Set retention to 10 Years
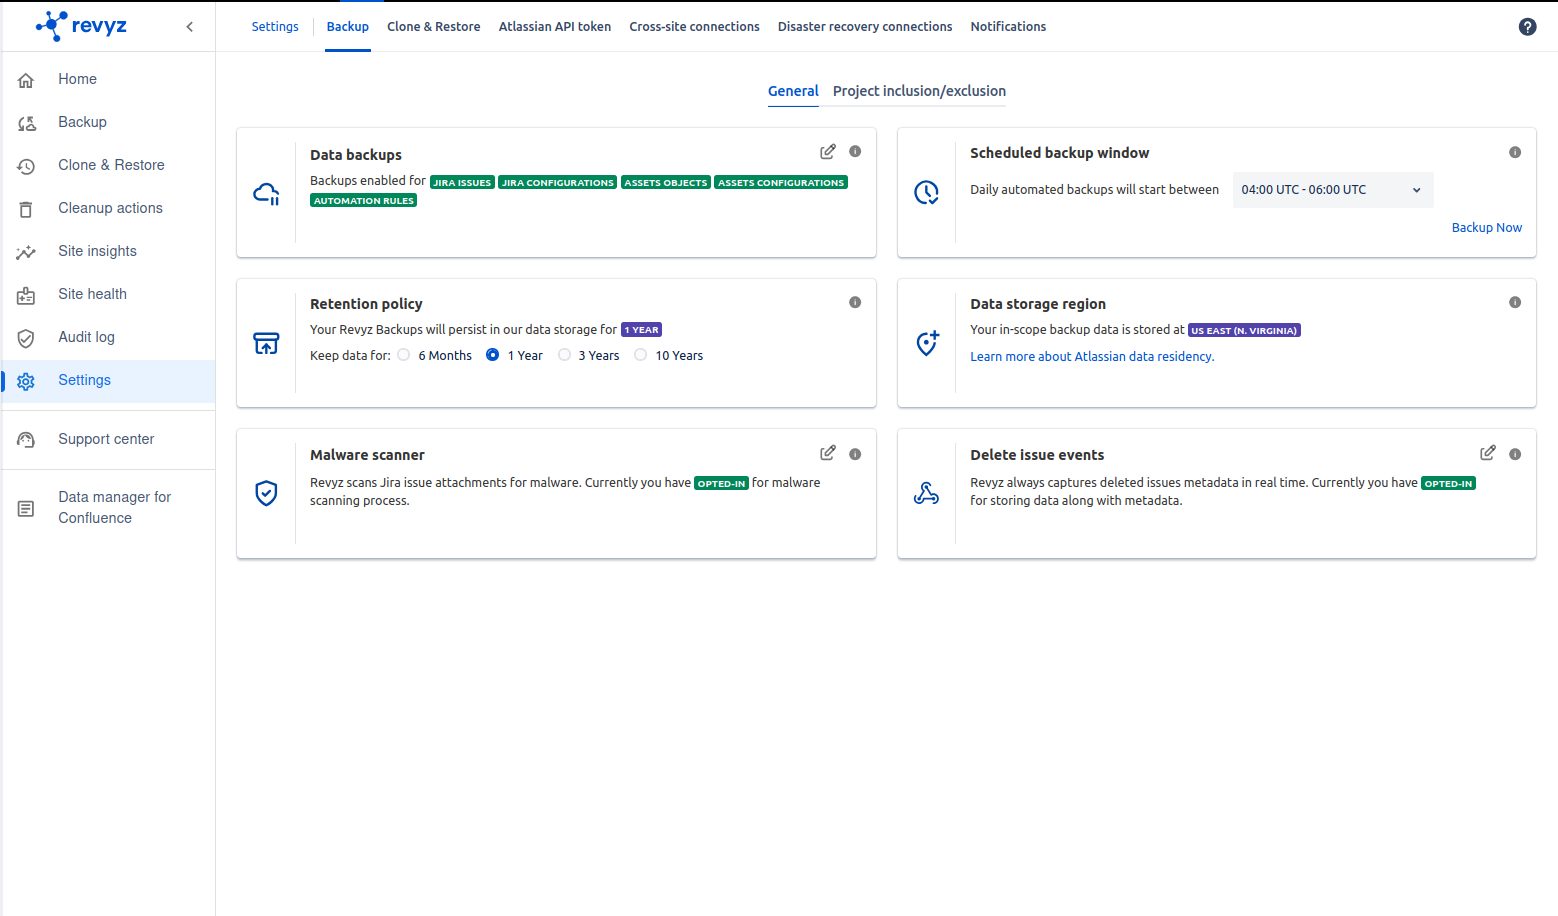Image resolution: width=1558 pixels, height=916 pixels. tap(641, 355)
